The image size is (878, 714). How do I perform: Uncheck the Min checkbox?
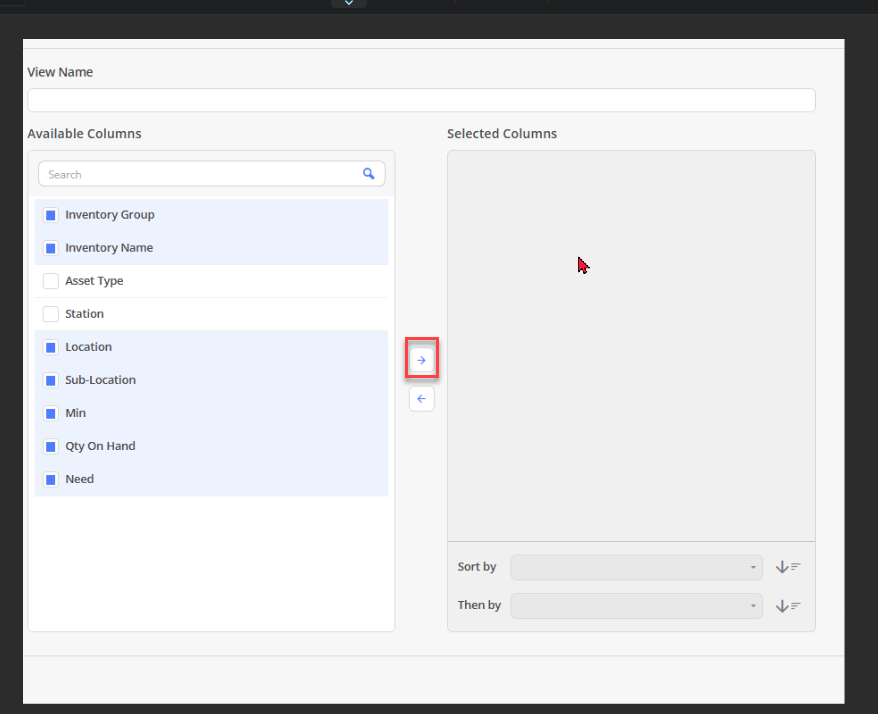coord(51,413)
